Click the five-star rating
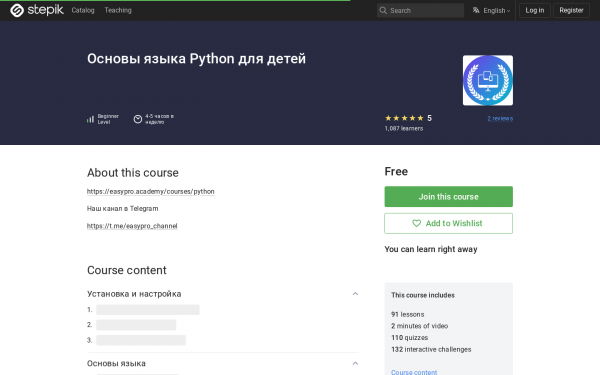 (x=404, y=118)
